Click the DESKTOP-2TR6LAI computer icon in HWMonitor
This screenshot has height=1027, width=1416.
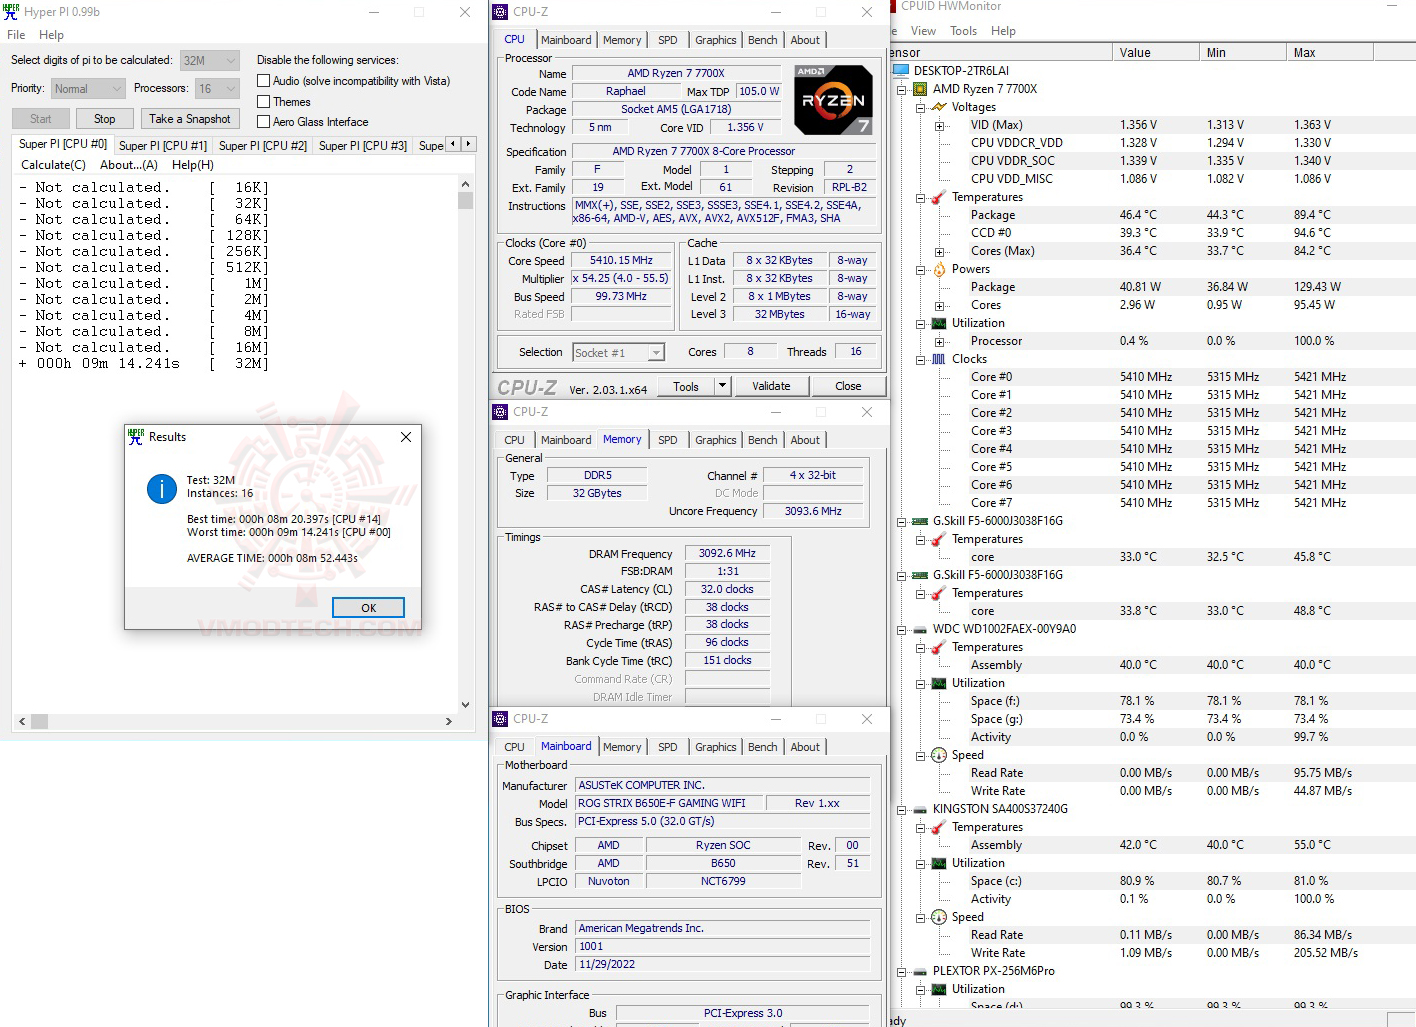coord(901,71)
